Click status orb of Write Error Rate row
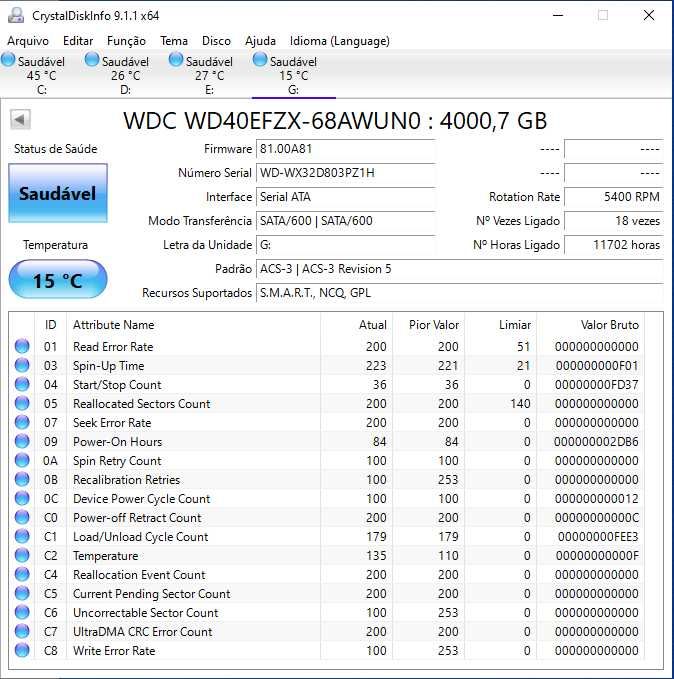674x679 pixels. [x=22, y=650]
